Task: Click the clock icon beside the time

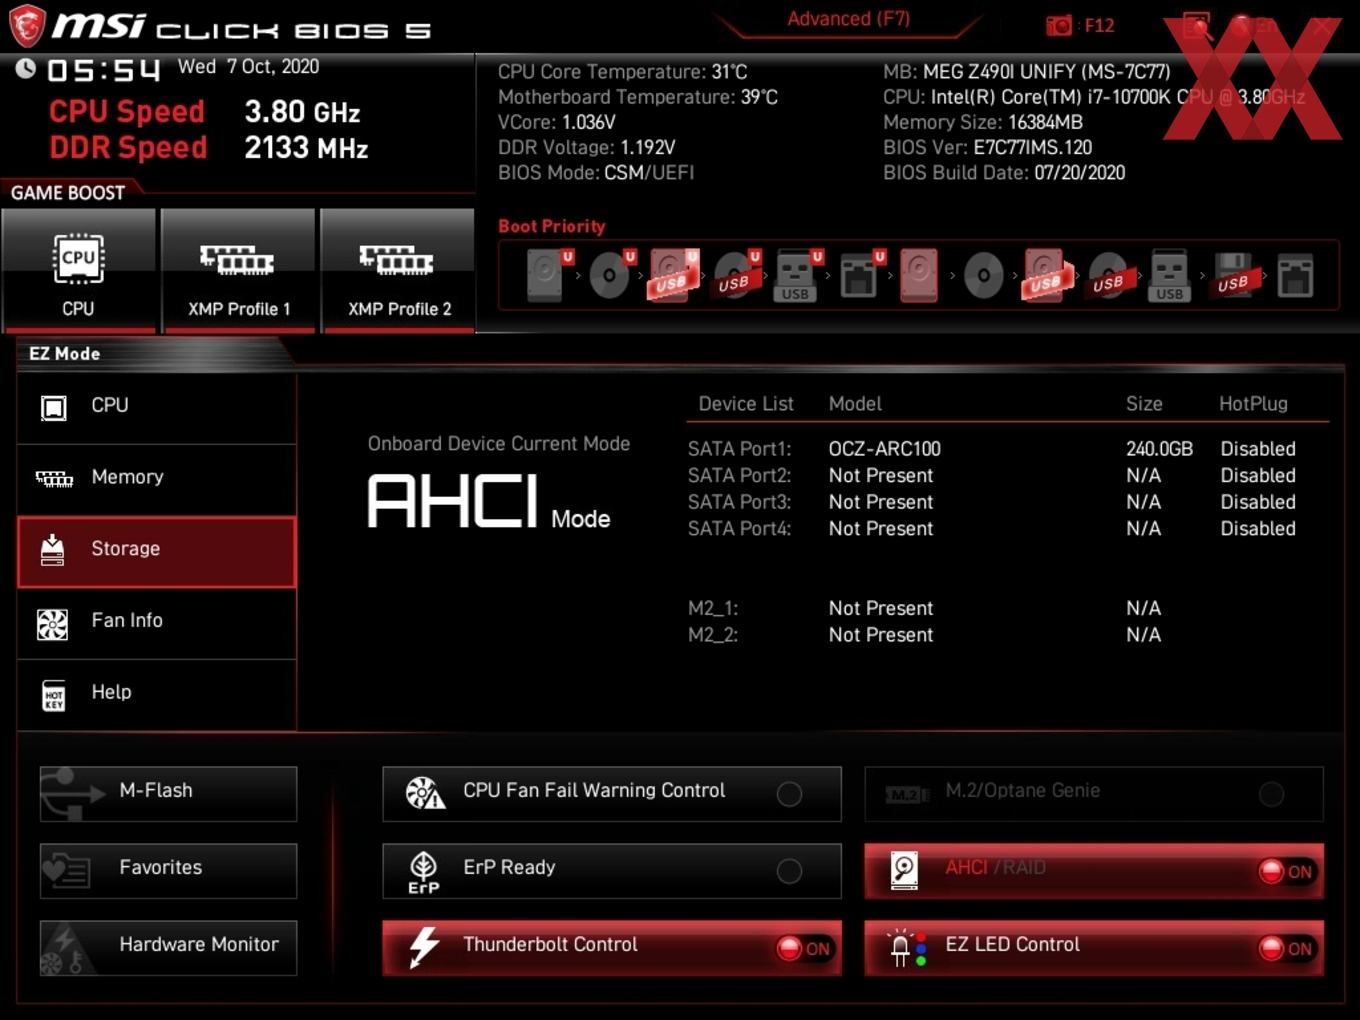Action: (x=26, y=68)
